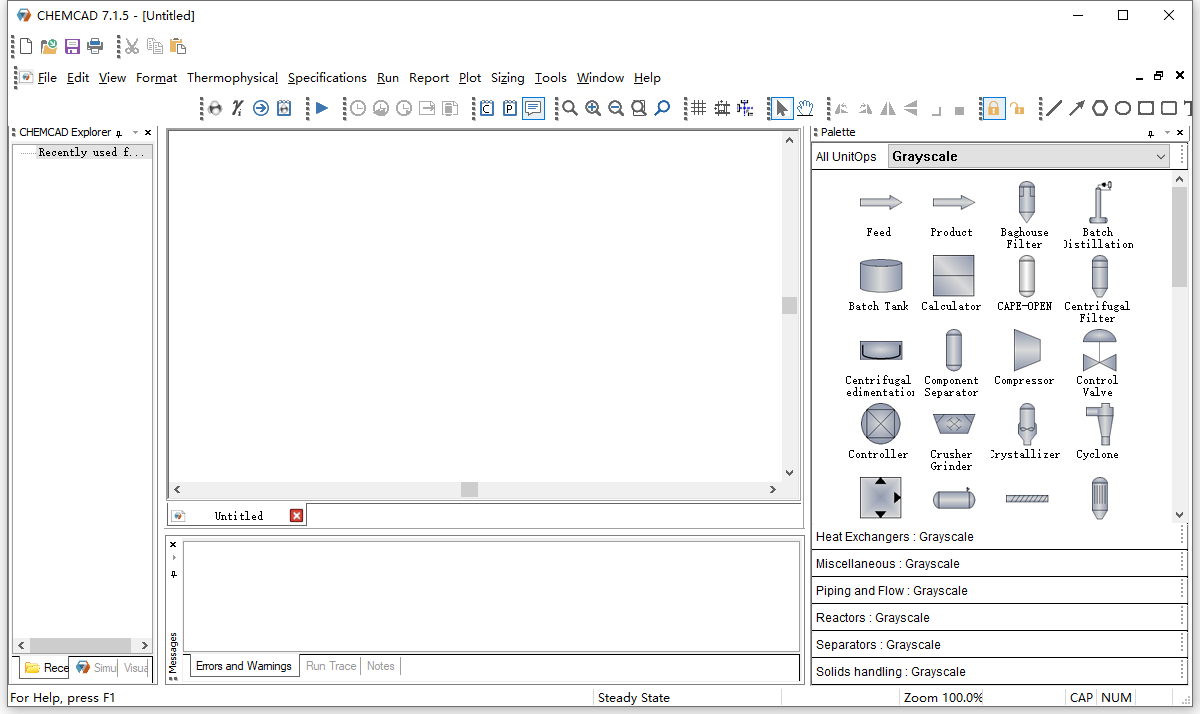Pin the Palette pane with pushpin
Screen dimensions: 1200x714
pos(1150,133)
